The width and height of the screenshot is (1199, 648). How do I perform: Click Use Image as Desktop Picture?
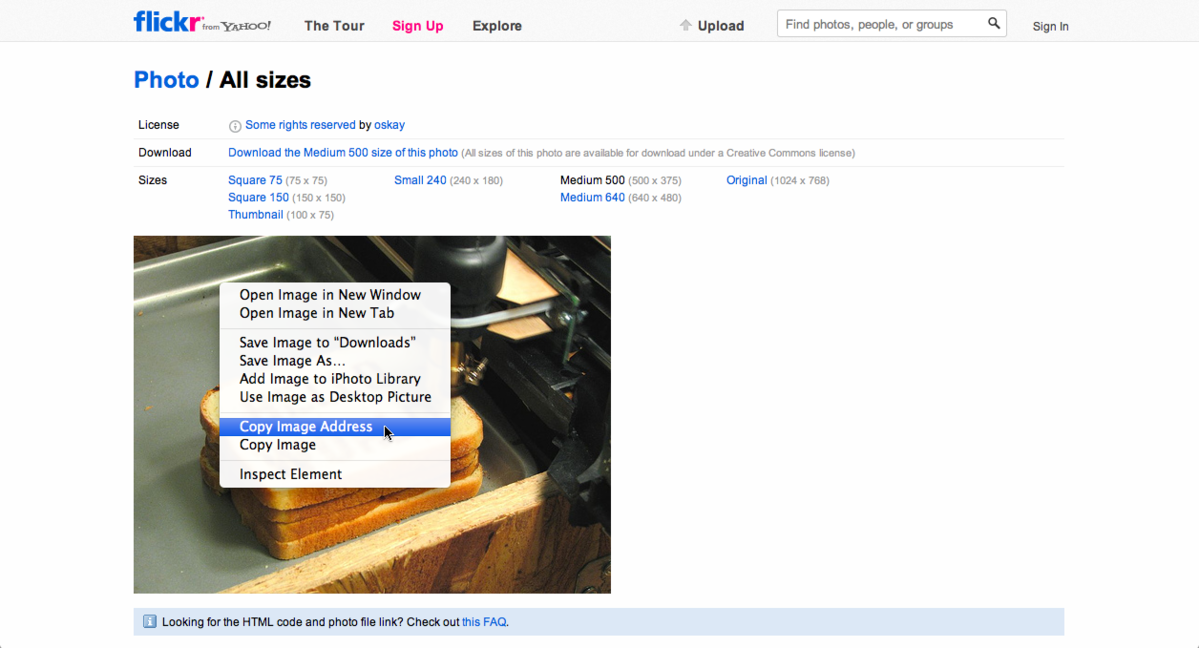(335, 397)
